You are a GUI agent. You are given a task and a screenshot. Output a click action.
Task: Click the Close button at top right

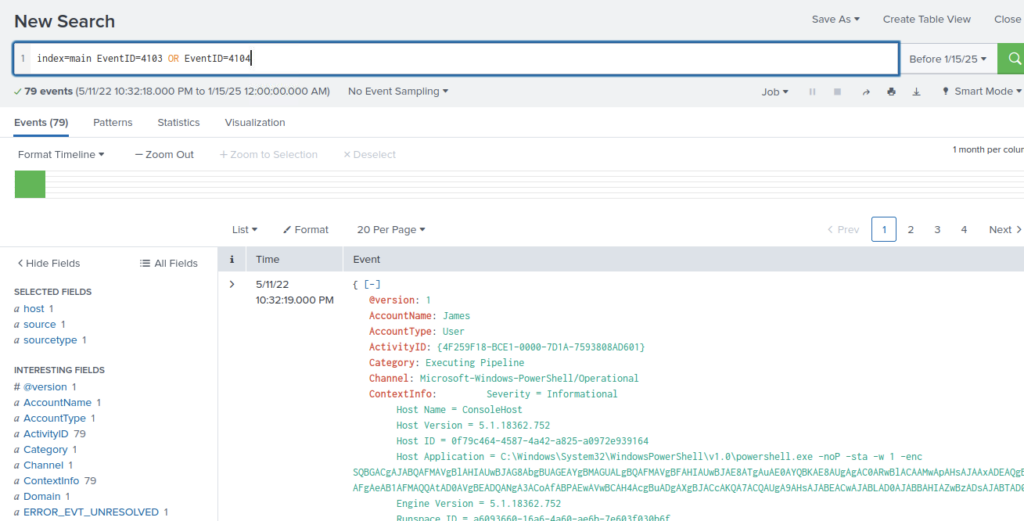[1008, 20]
